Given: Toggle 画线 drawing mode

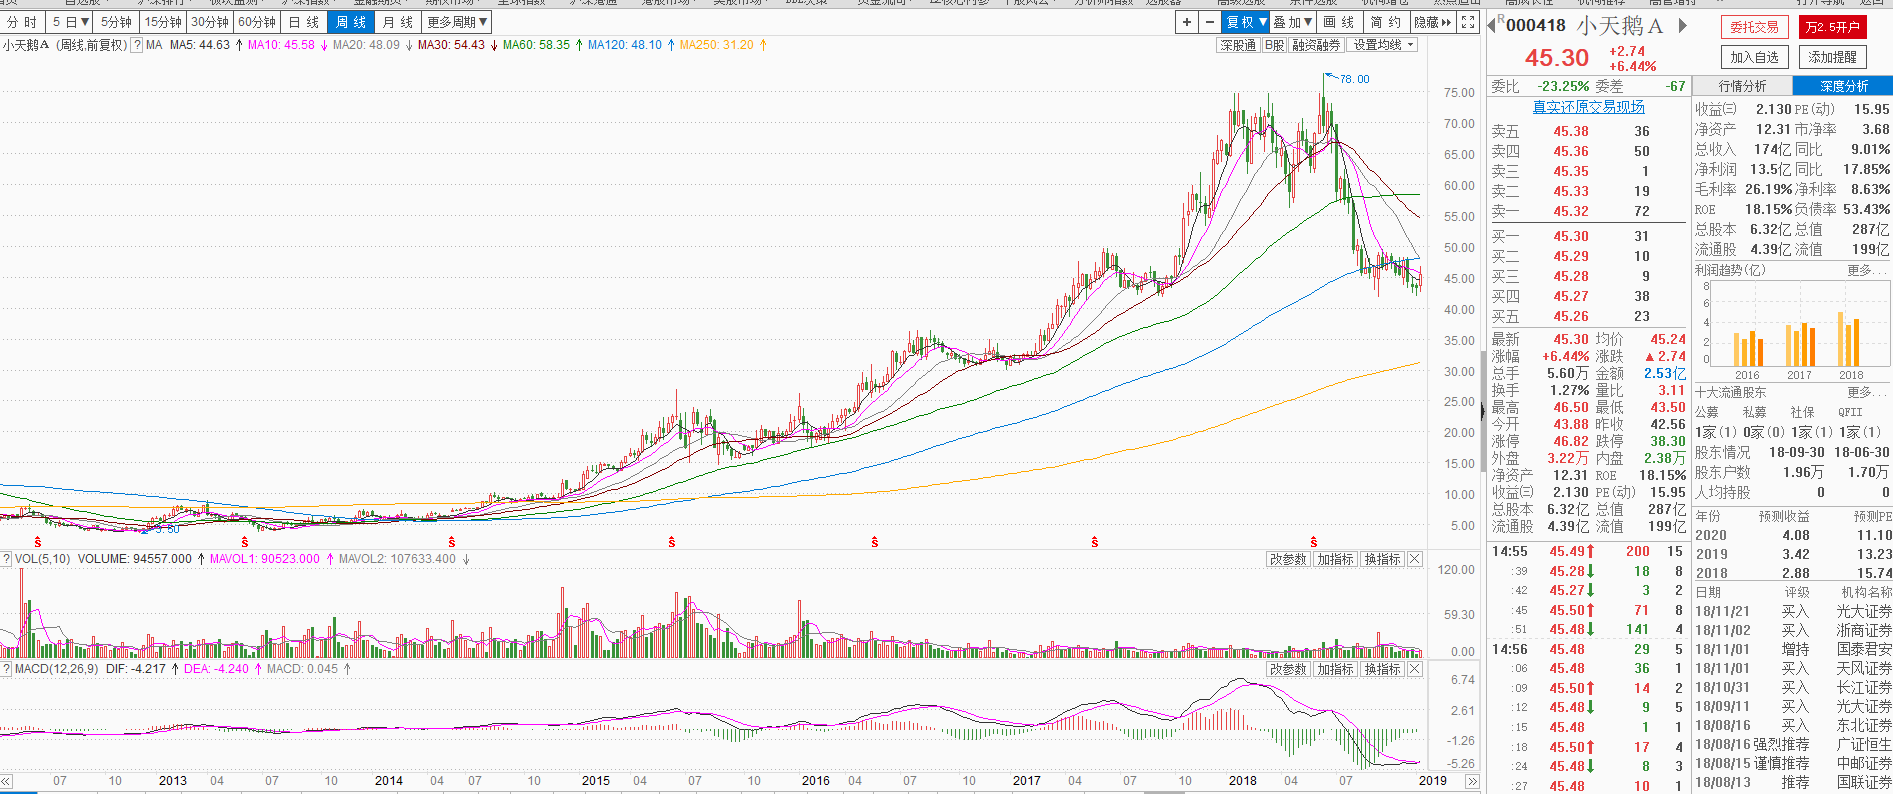Looking at the screenshot, I should 1338,22.
